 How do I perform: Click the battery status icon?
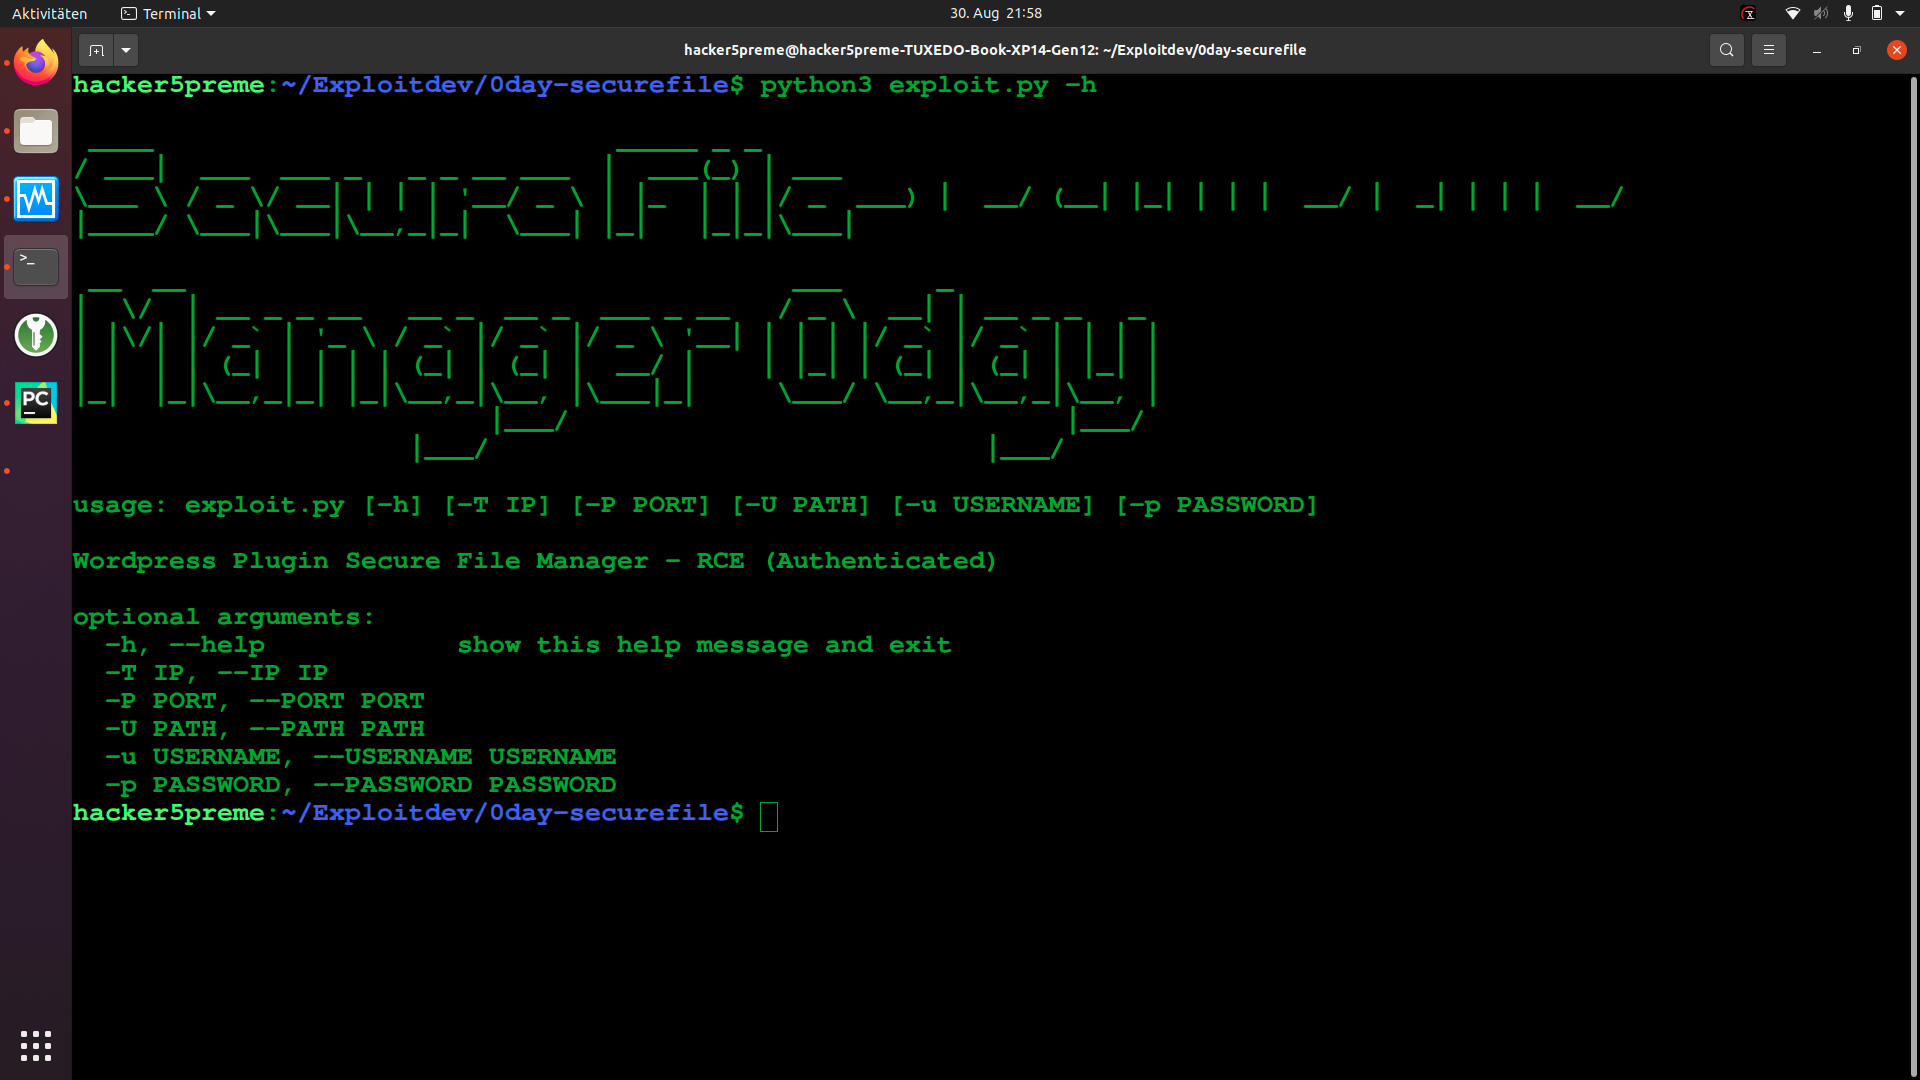1877,13
